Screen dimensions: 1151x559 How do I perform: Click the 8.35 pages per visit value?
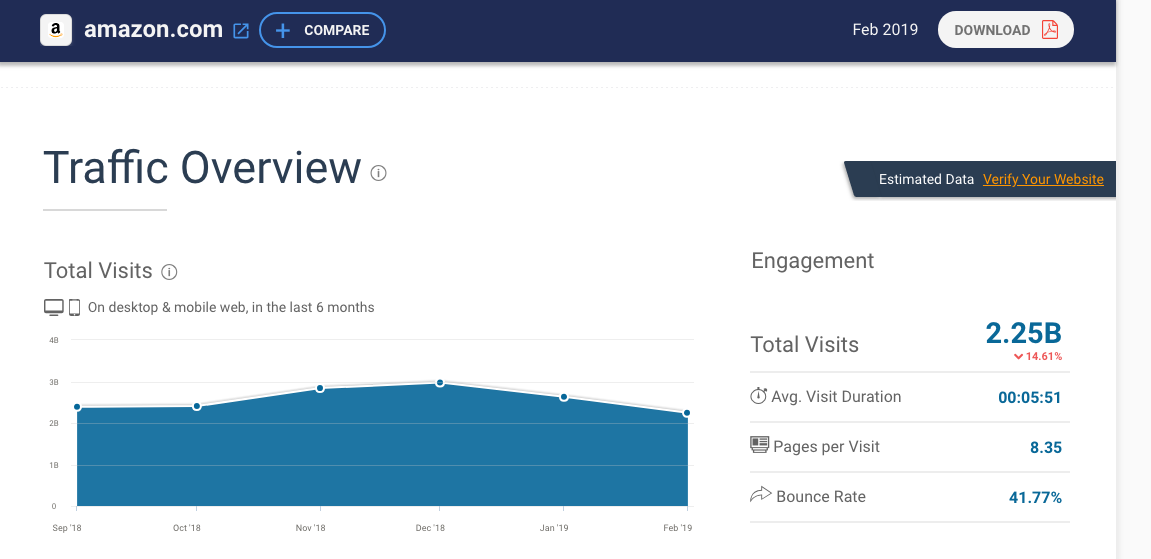coord(1046,447)
